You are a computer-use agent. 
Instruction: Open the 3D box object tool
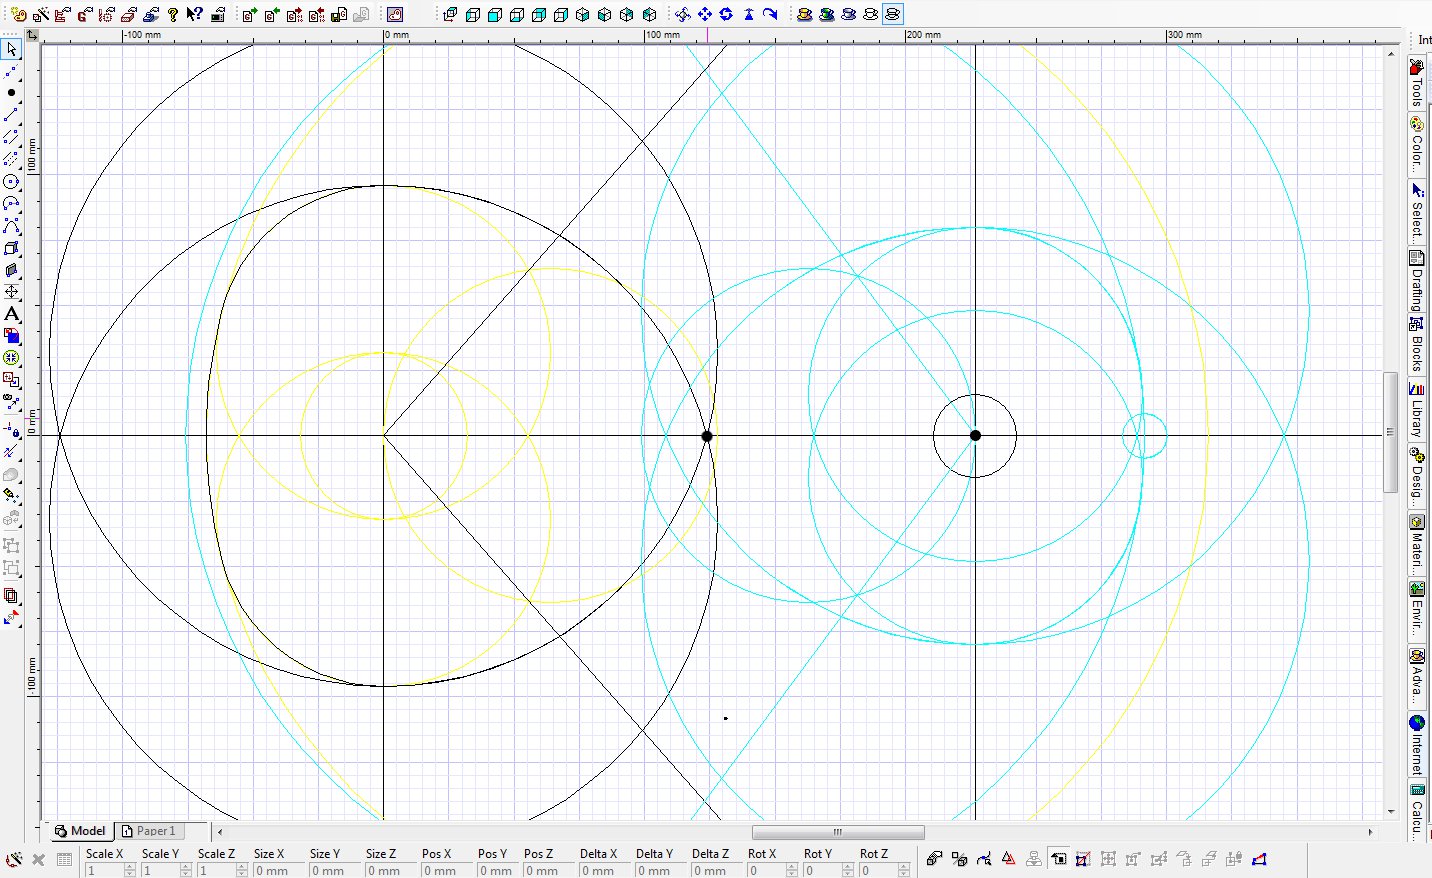tap(11, 248)
